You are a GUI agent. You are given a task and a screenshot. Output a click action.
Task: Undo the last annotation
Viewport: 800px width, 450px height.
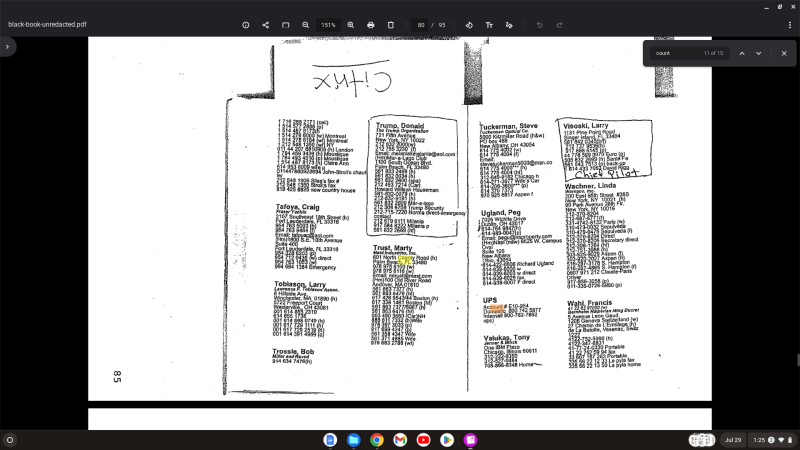click(540, 24)
